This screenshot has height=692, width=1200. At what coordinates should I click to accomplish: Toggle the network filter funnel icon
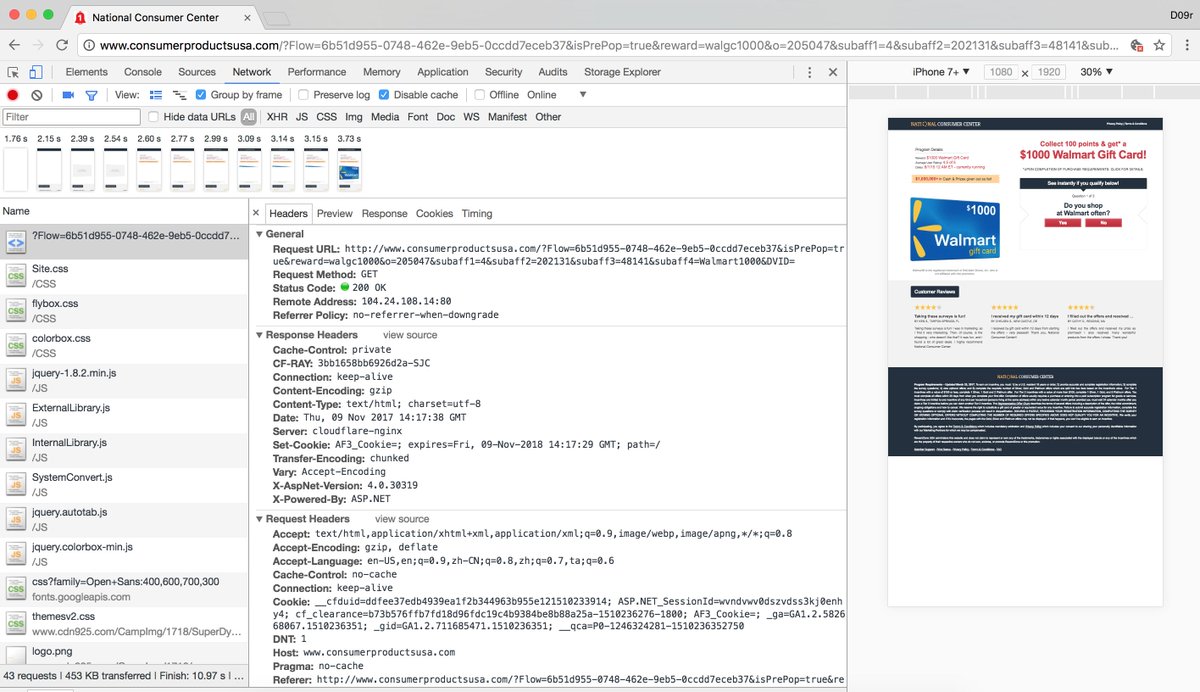91,95
